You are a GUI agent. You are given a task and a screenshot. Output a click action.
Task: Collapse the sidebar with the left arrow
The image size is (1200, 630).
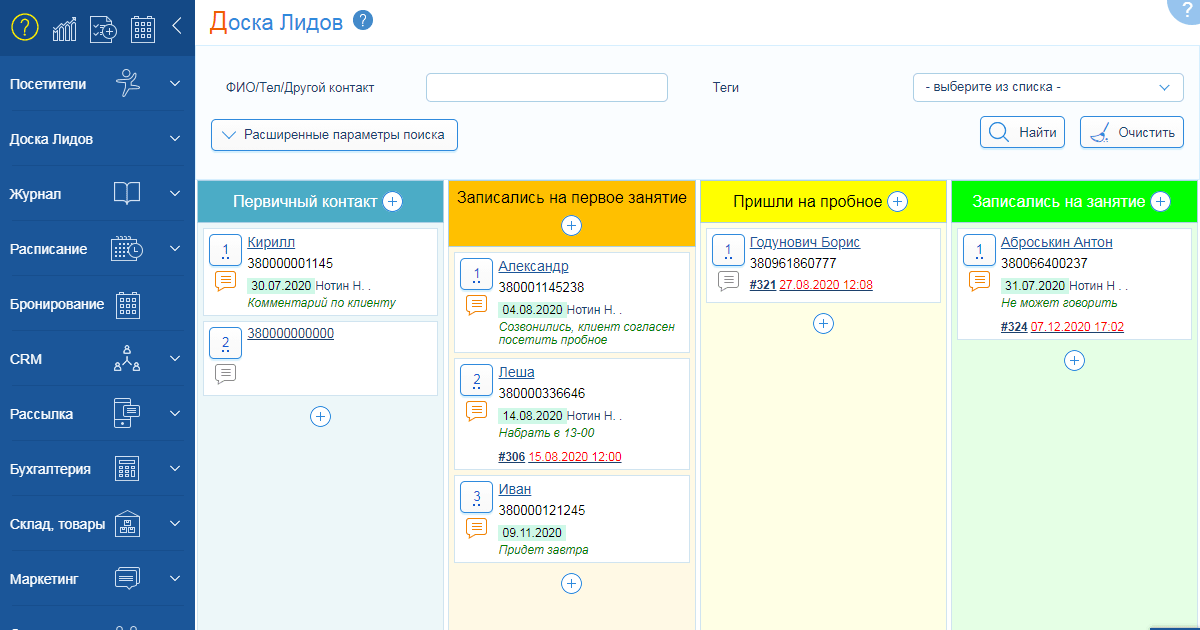click(177, 27)
